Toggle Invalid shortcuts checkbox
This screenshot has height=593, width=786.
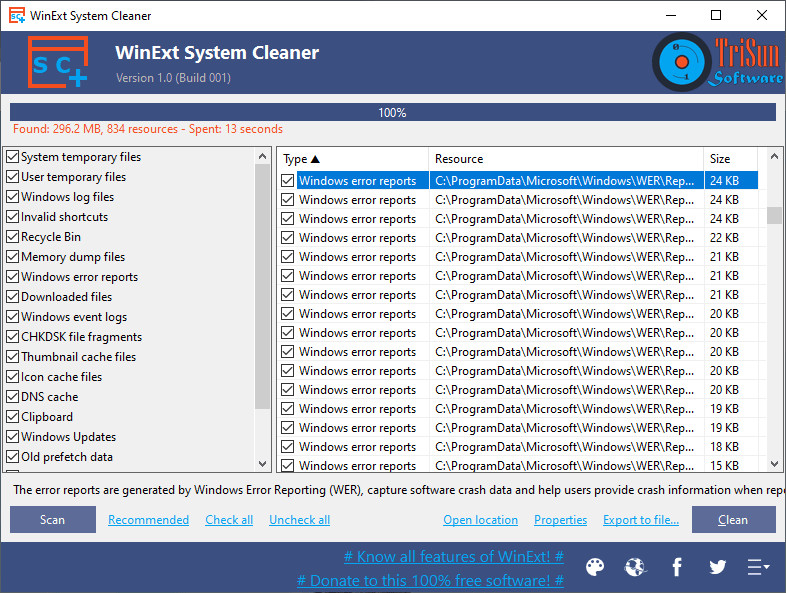click(x=13, y=217)
